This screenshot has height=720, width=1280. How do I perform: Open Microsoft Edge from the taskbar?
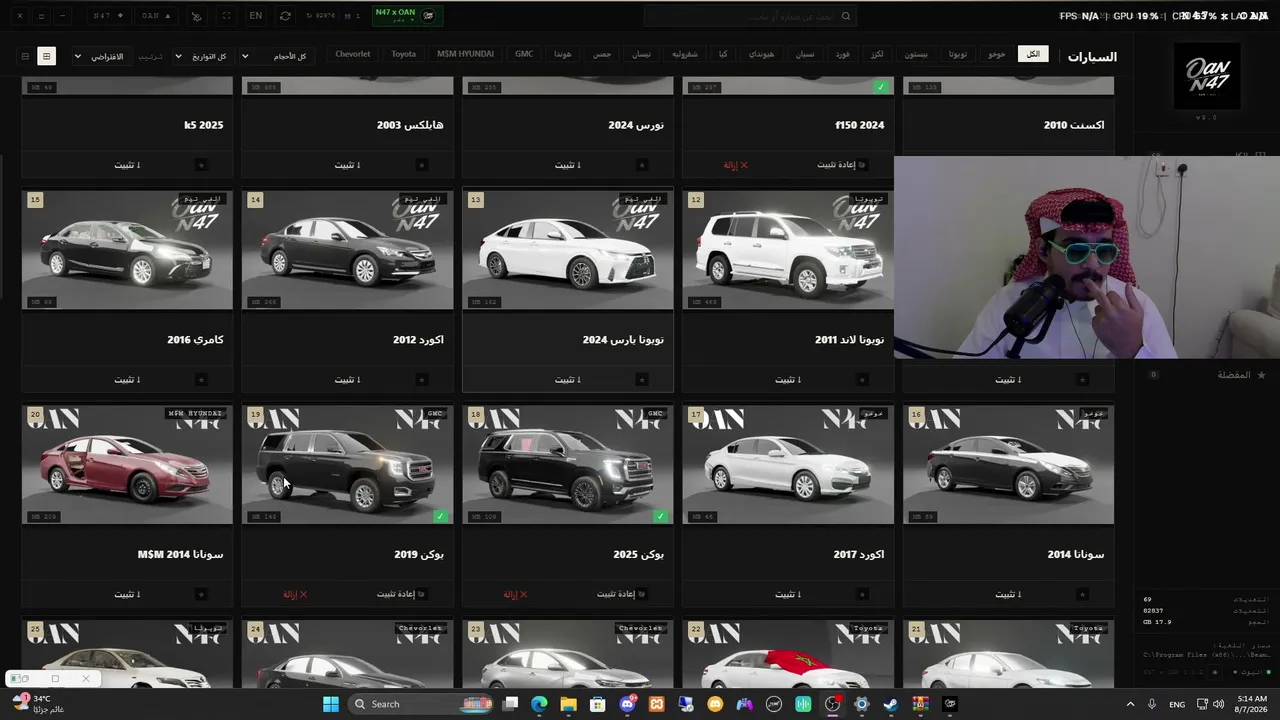(x=539, y=704)
